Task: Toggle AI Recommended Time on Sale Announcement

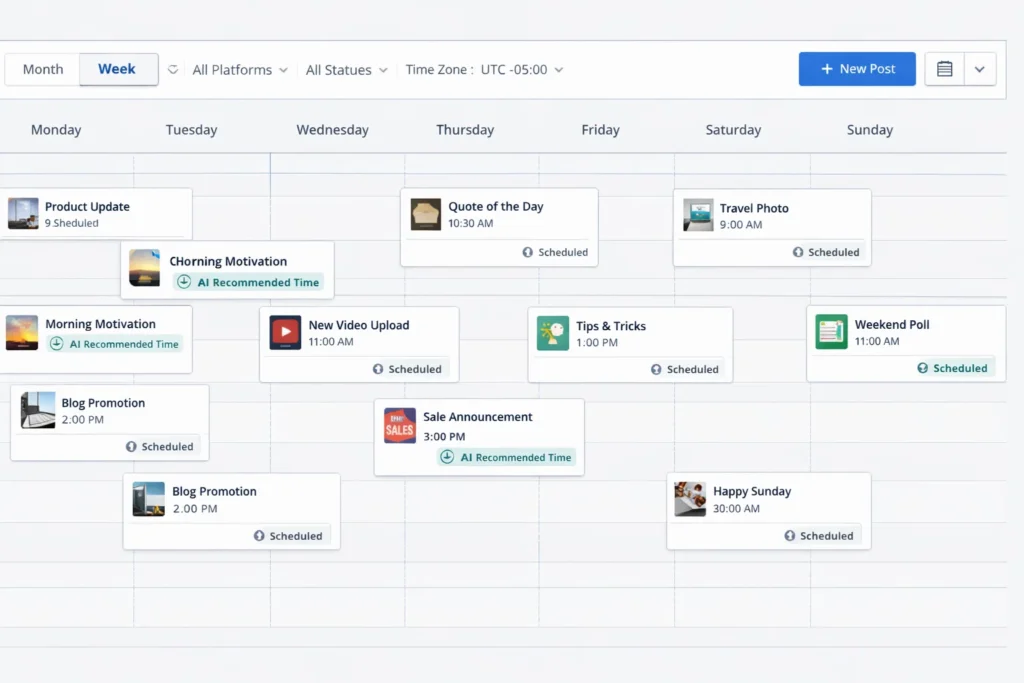Action: 505,457
